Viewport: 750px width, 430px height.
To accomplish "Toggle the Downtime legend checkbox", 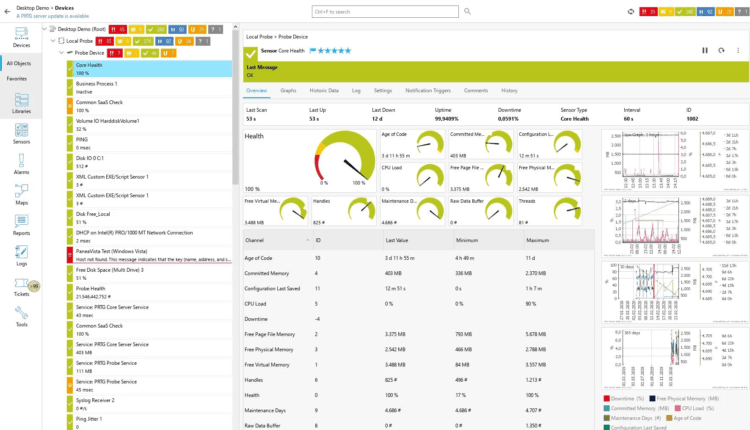I will click(x=608, y=399).
